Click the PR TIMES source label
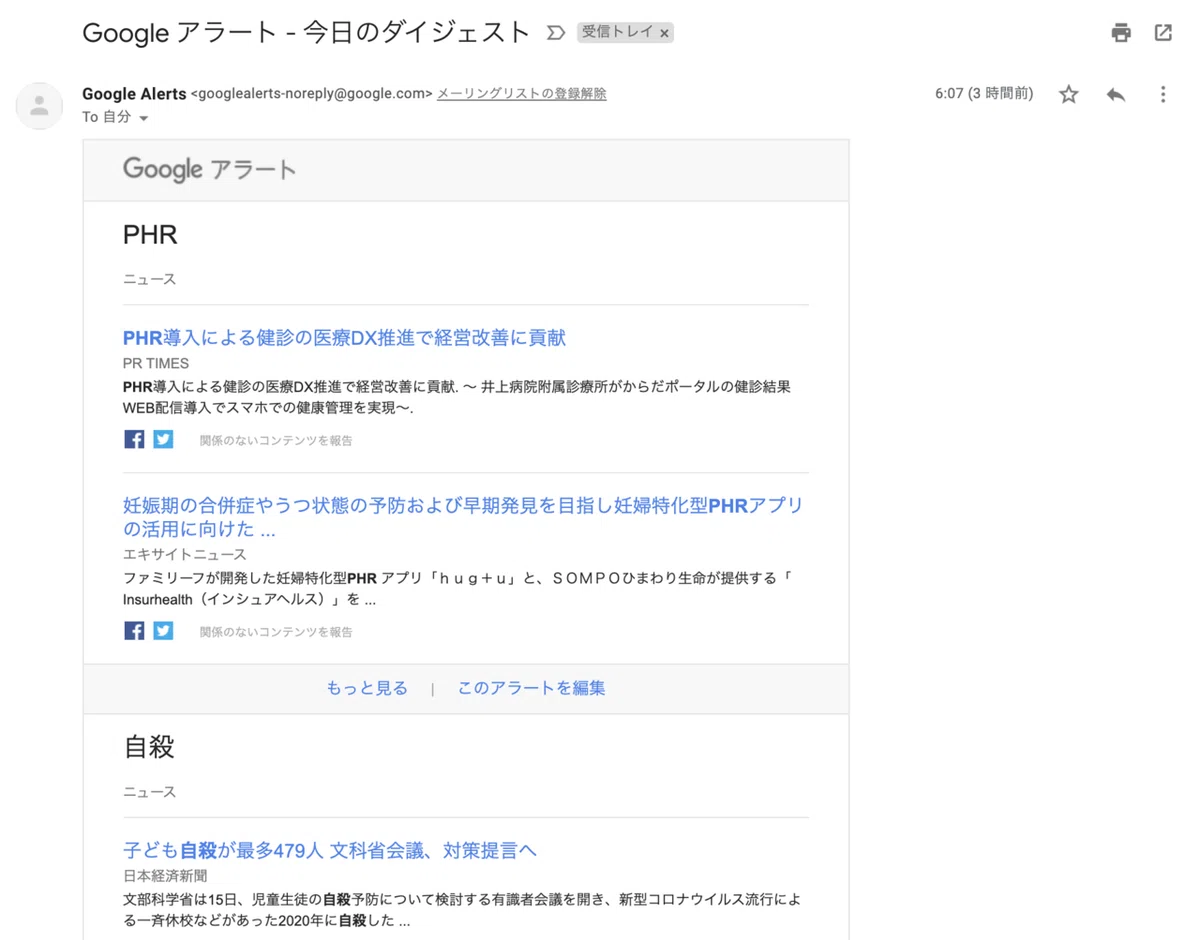1200x940 pixels. (156, 363)
